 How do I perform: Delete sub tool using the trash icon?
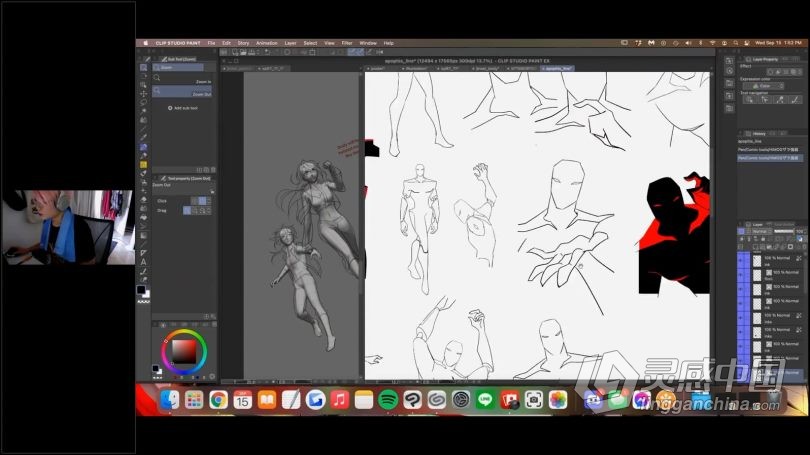(x=213, y=169)
